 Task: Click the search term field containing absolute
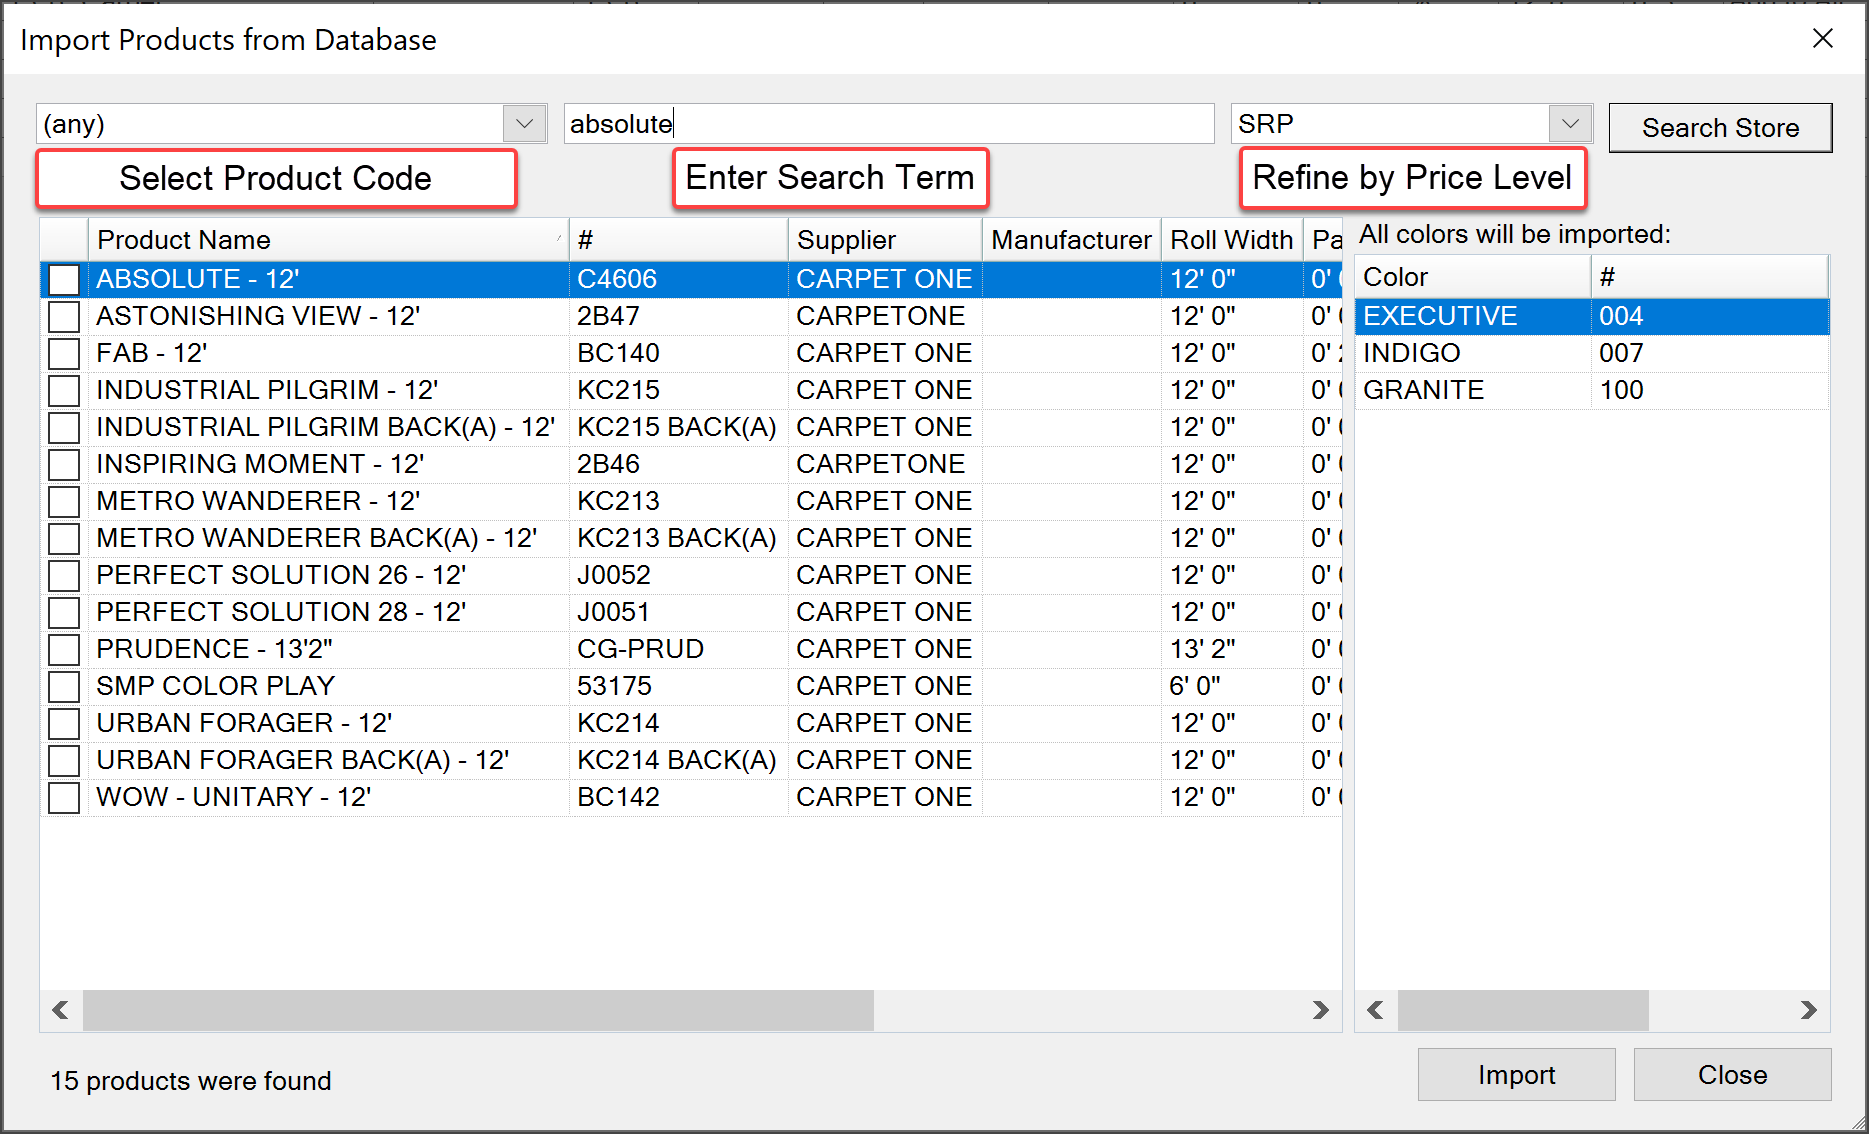point(889,124)
